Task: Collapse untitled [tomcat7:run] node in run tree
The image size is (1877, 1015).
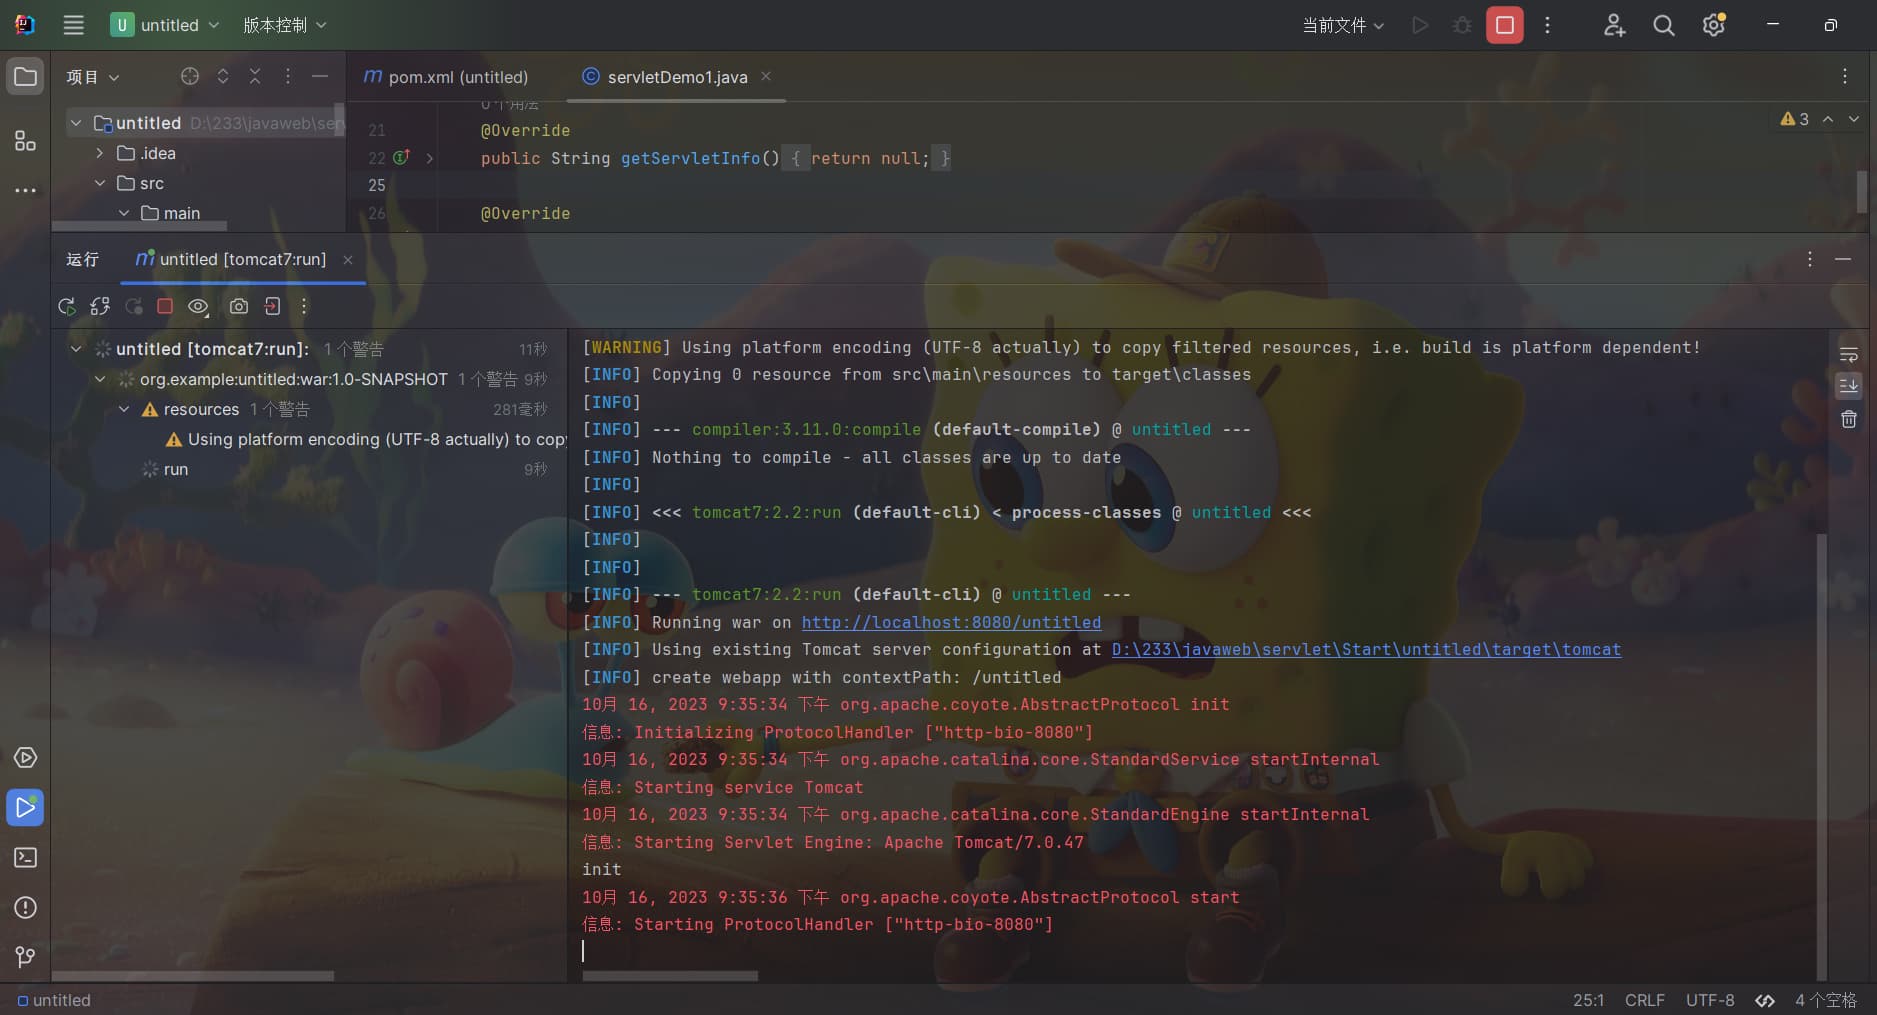Action: [x=76, y=349]
